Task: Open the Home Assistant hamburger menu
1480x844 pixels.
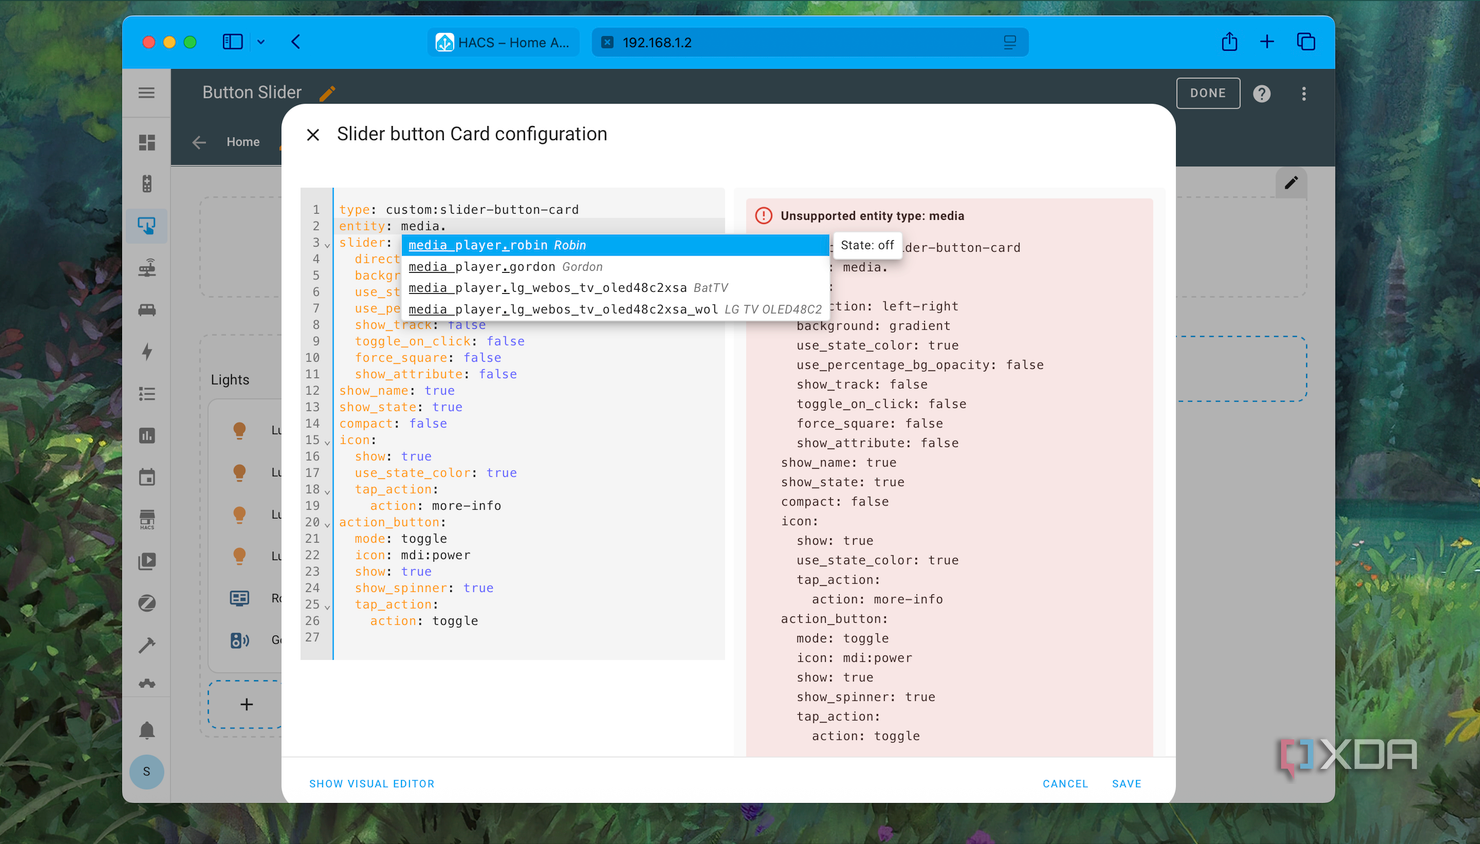Action: click(147, 93)
